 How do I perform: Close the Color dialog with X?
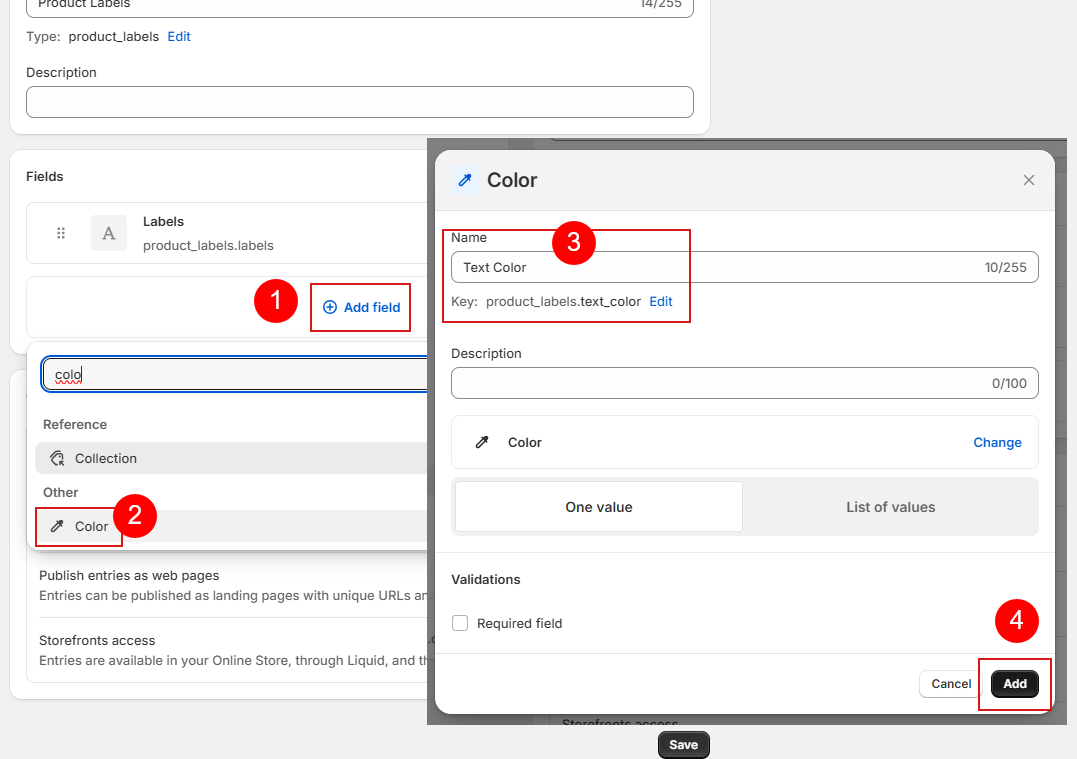(1028, 180)
